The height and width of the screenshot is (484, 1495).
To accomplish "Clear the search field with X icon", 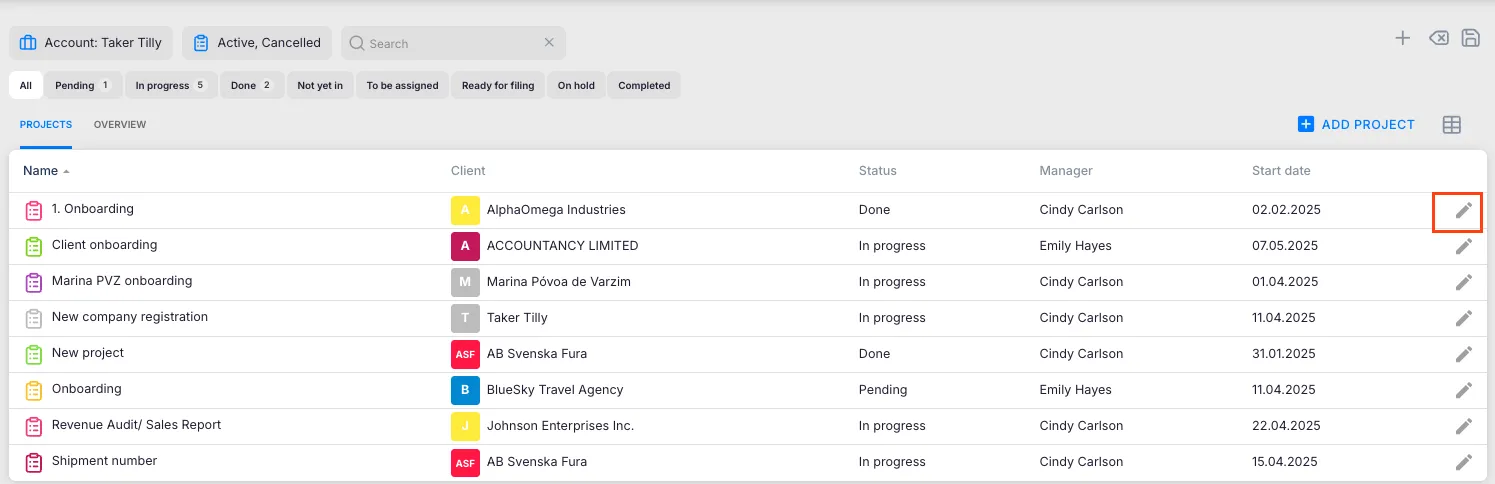I will (x=549, y=43).
